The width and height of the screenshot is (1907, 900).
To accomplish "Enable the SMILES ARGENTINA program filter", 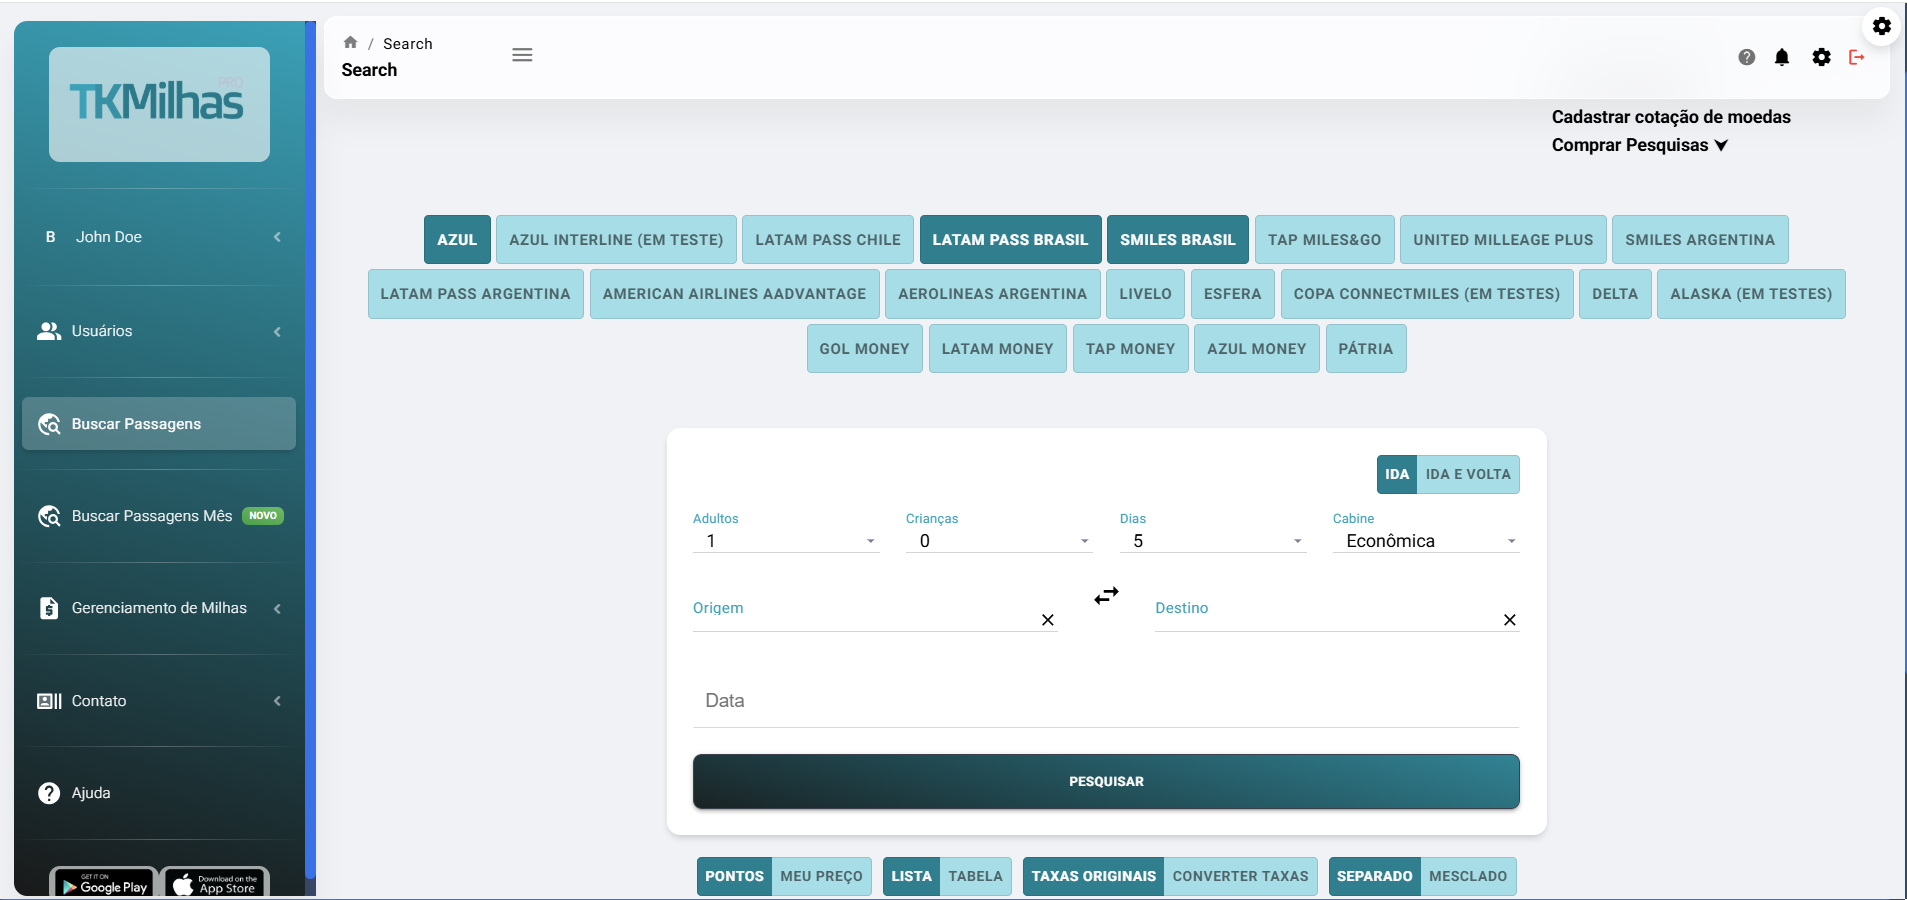I will click(1700, 240).
